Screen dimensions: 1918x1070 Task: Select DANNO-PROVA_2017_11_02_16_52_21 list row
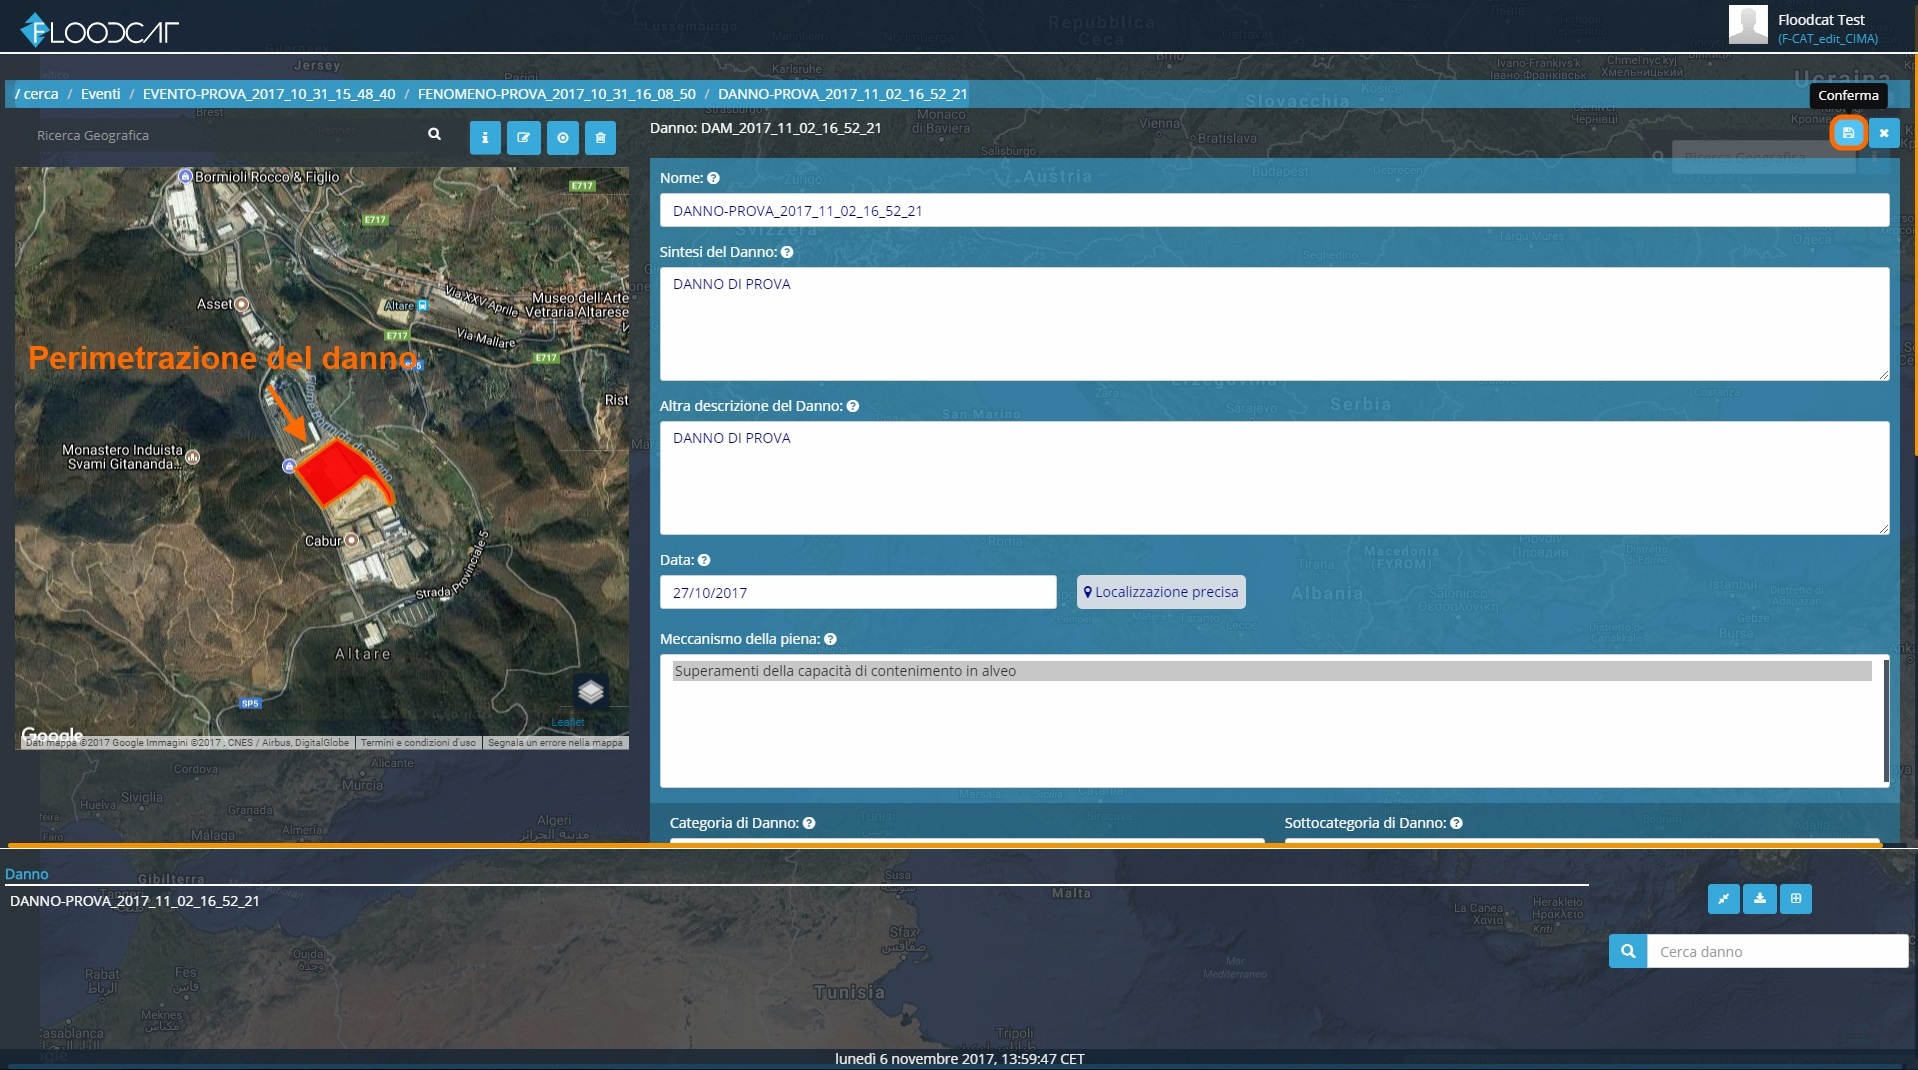135,901
